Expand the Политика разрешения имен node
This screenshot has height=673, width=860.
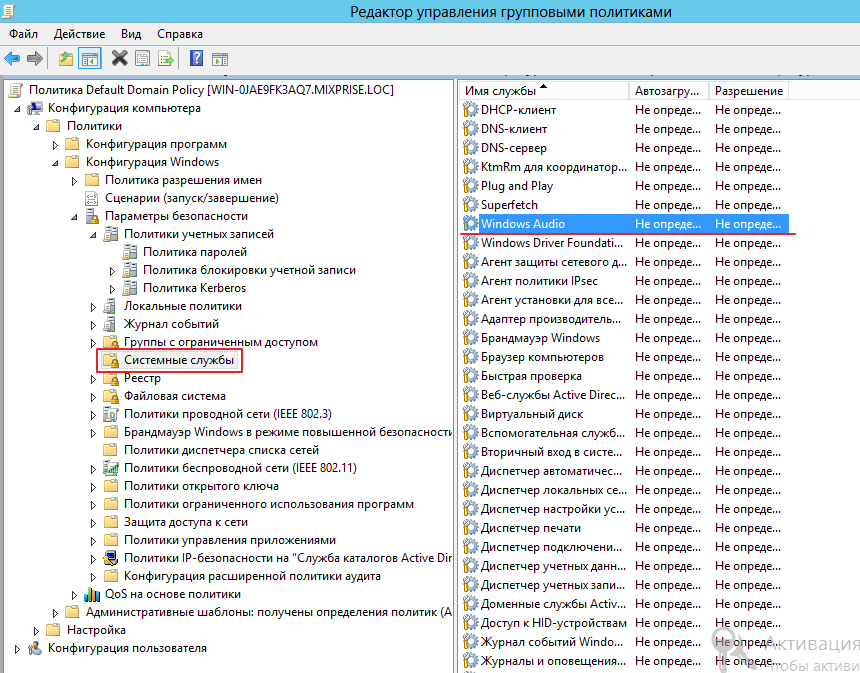pyautogui.click(x=74, y=180)
